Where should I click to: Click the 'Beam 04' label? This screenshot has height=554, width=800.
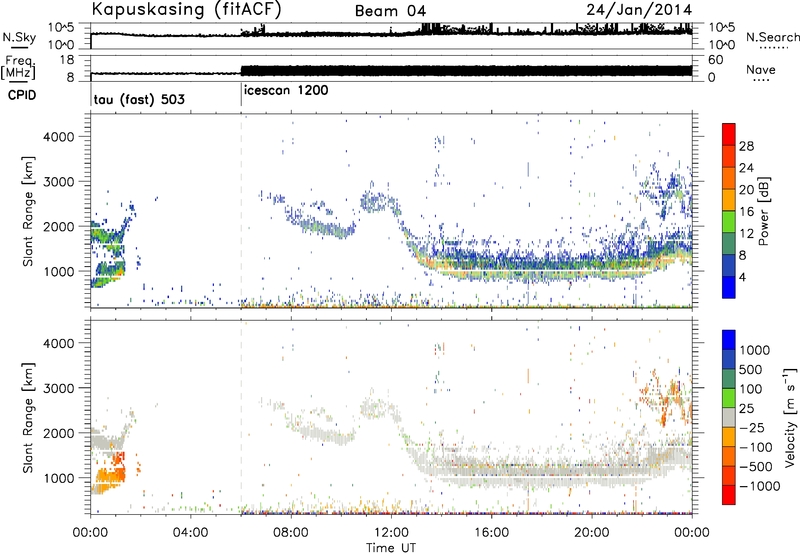pyautogui.click(x=390, y=11)
